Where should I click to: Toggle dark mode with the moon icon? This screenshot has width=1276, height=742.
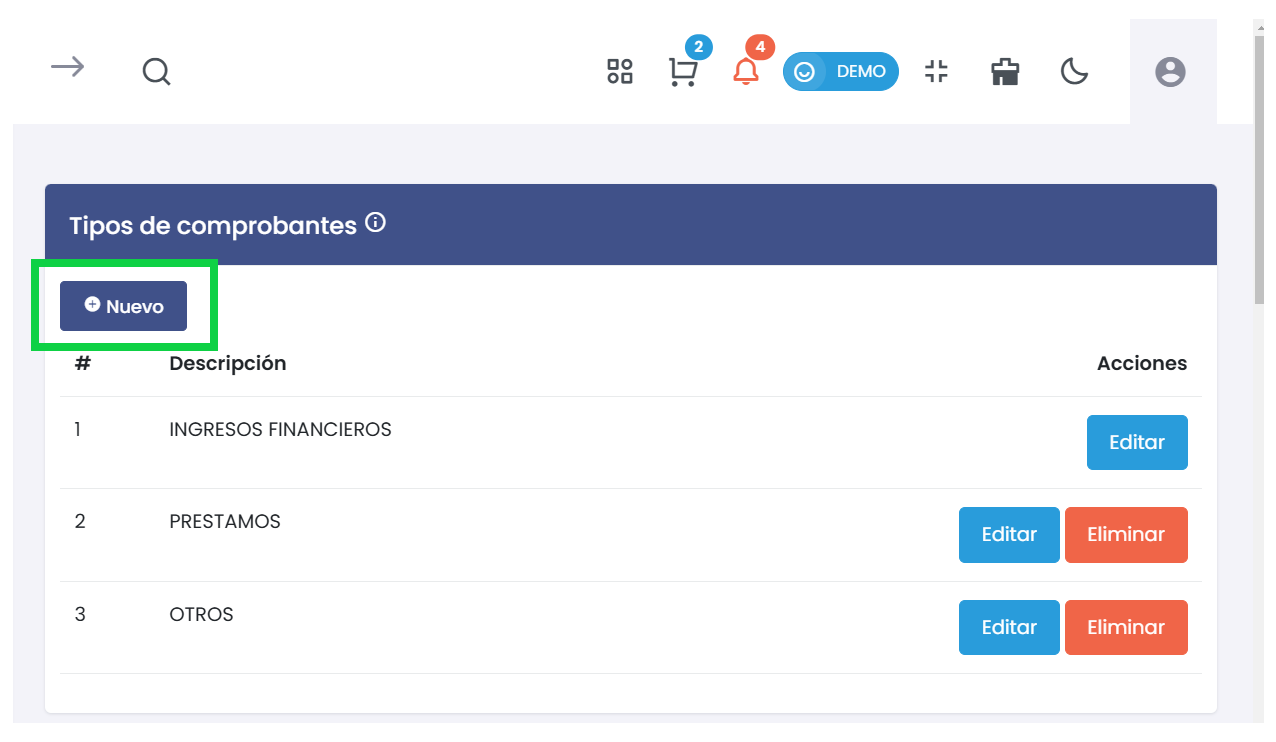coord(1074,71)
